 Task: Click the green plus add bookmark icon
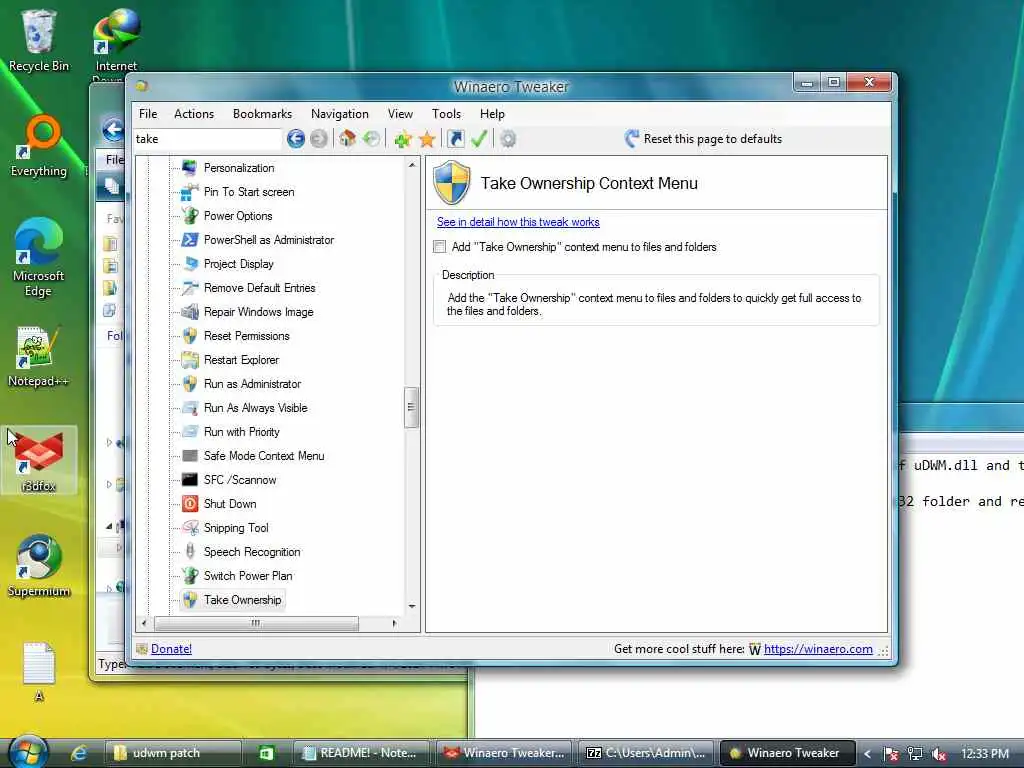pyautogui.click(x=403, y=139)
